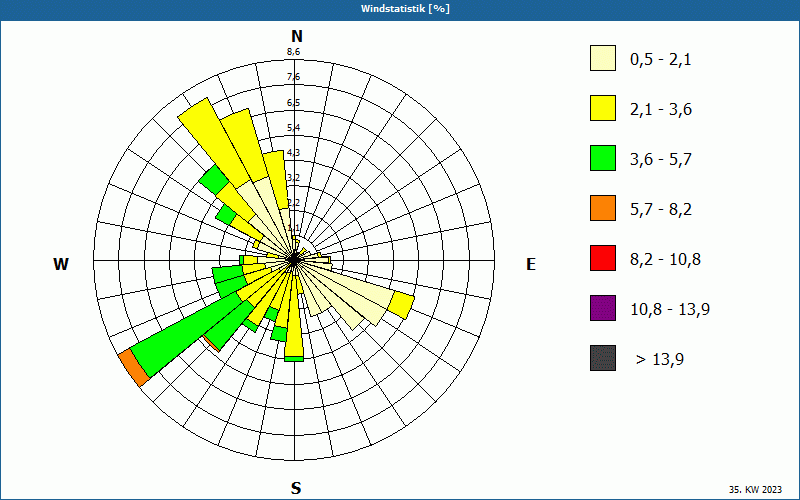
Task: Click the 6,5 axis scale value
Action: click(x=293, y=103)
